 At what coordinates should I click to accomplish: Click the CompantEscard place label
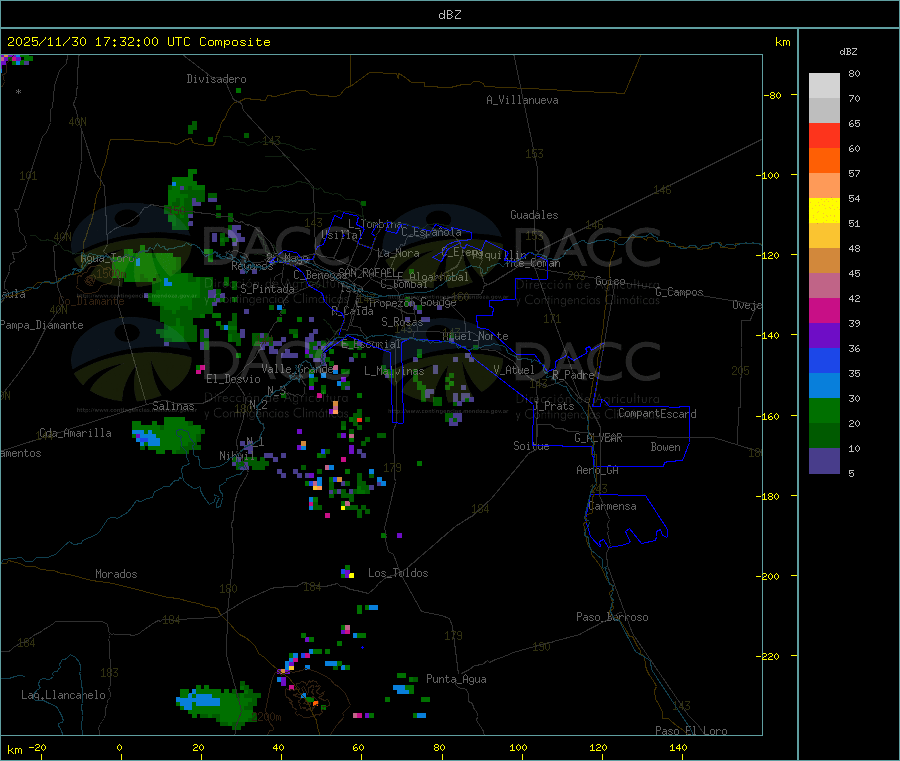(657, 414)
